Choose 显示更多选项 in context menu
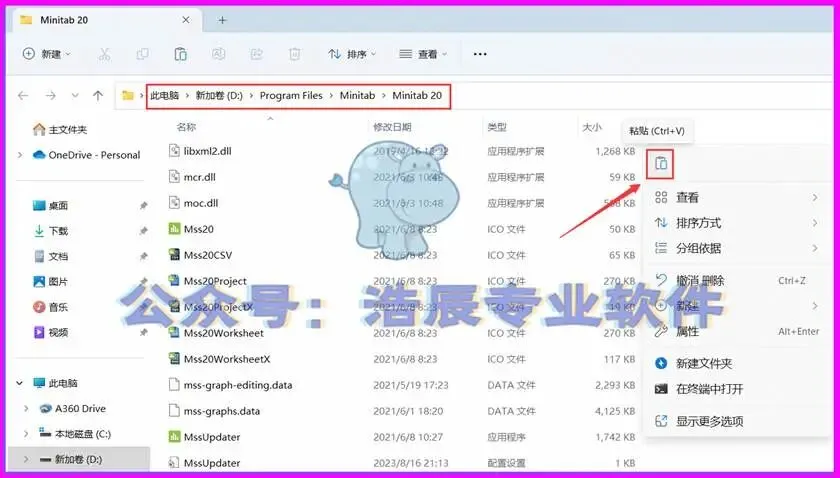840x478 pixels. pyautogui.click(x=737, y=421)
